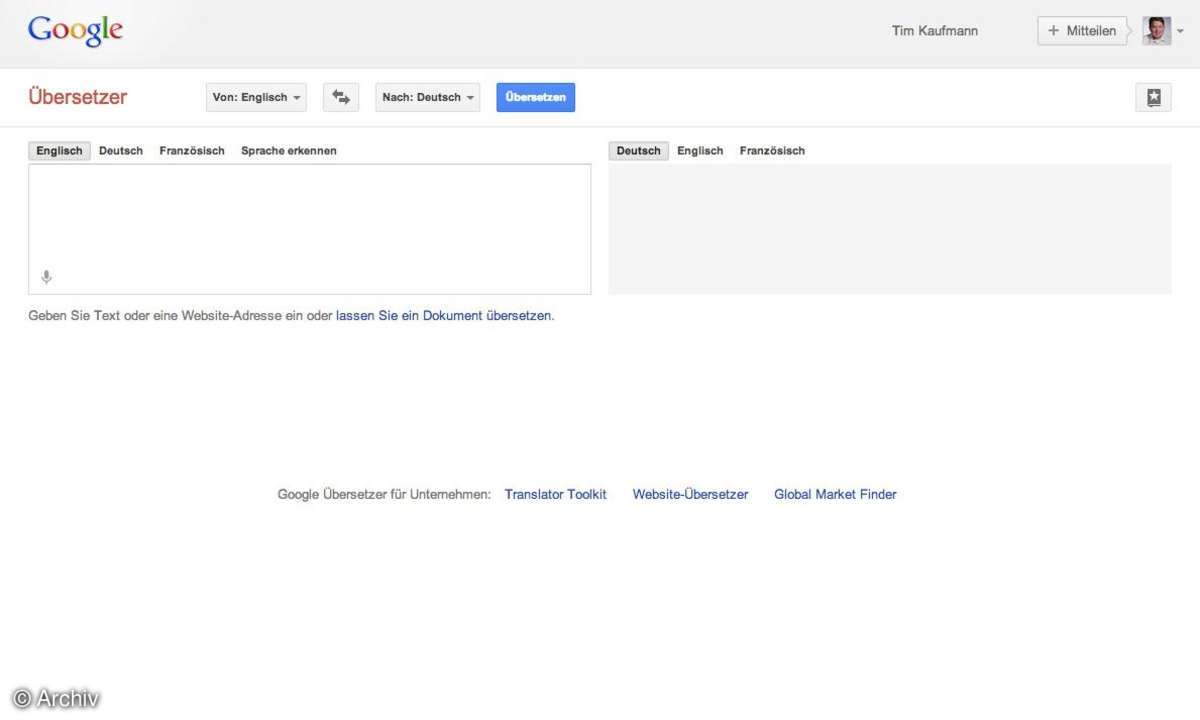Select Deutsch as target language tab
Viewport: 1200px width, 720px height.
point(639,151)
